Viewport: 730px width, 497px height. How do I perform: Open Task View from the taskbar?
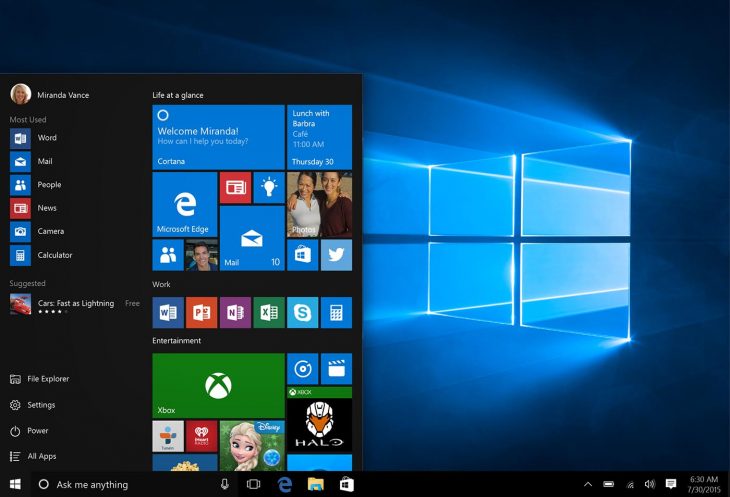coord(253,484)
